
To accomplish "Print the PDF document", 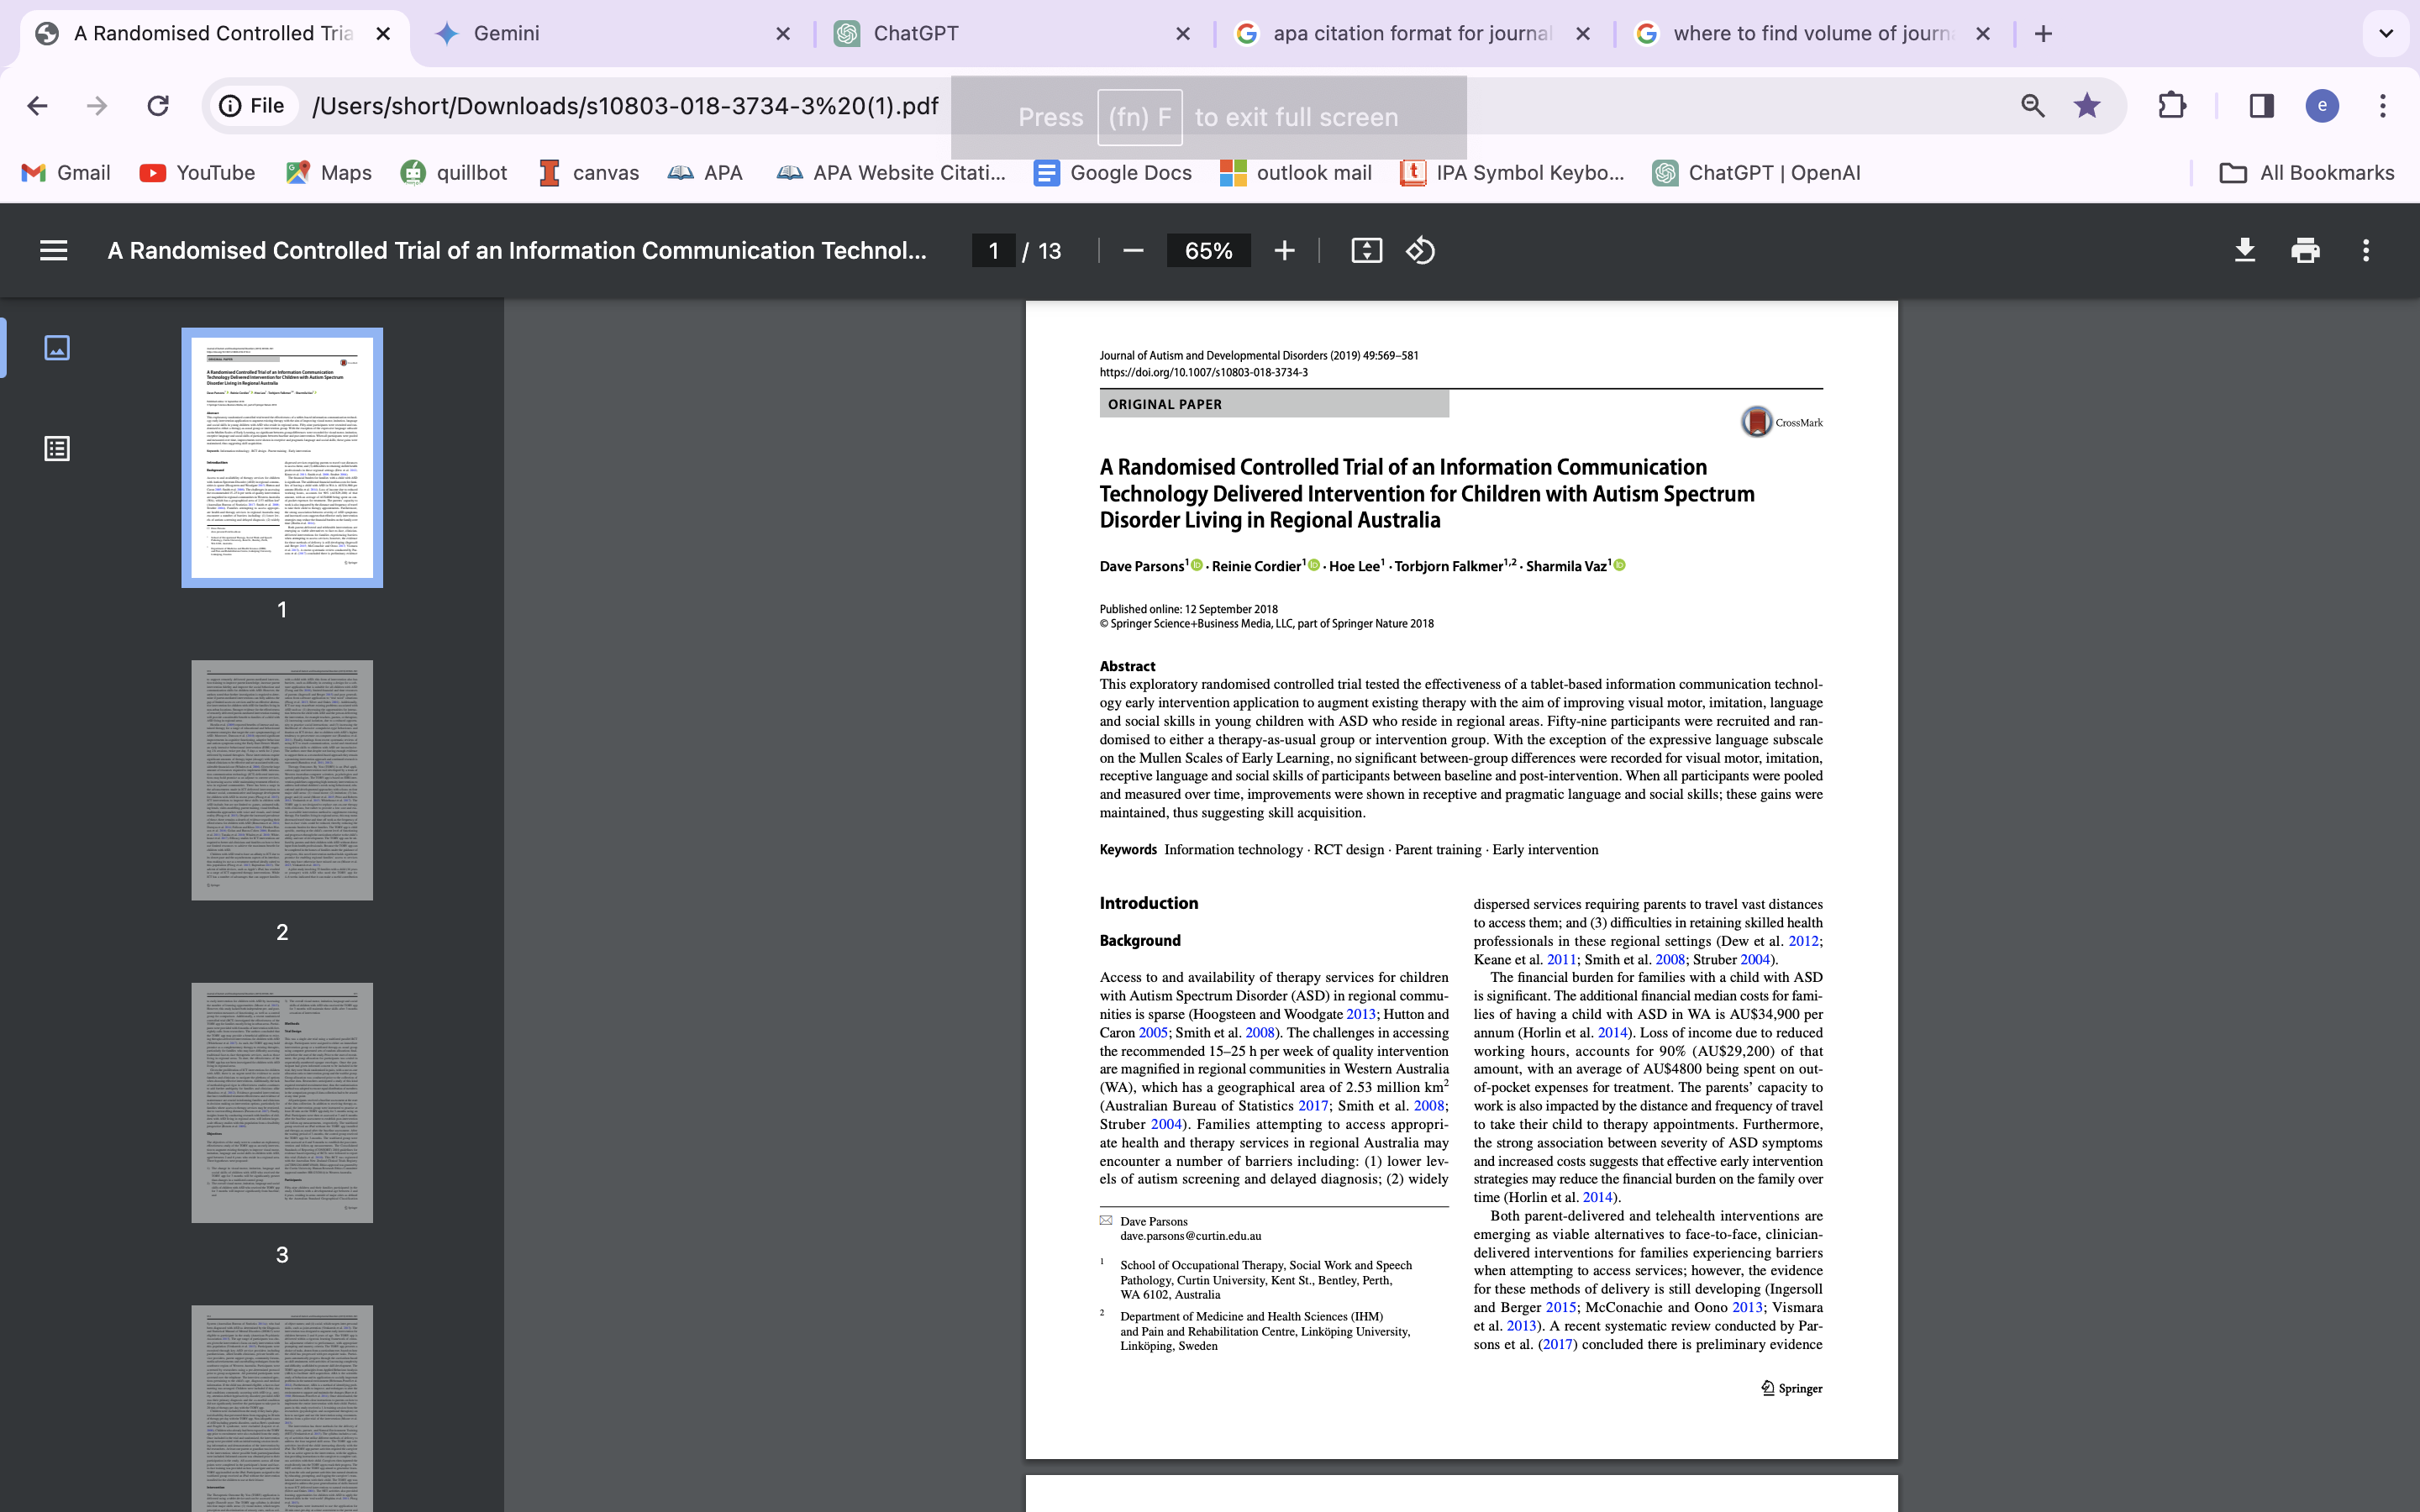I will [2305, 251].
